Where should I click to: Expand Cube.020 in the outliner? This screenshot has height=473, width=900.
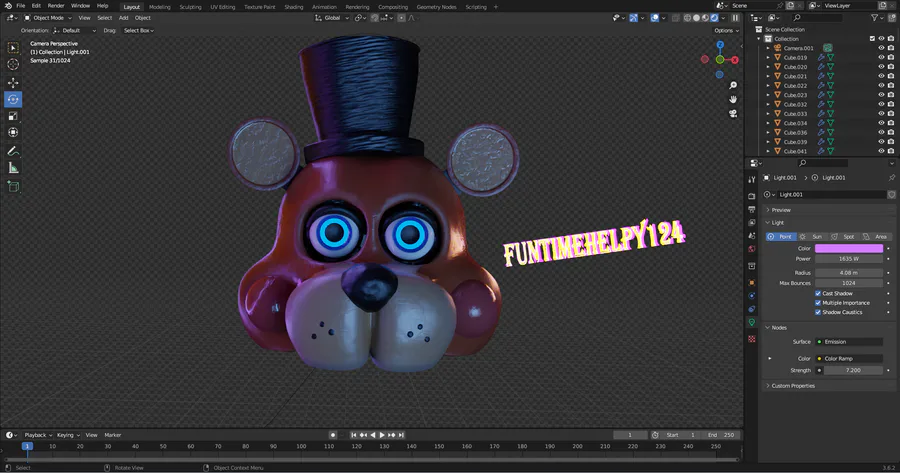[x=768, y=67]
